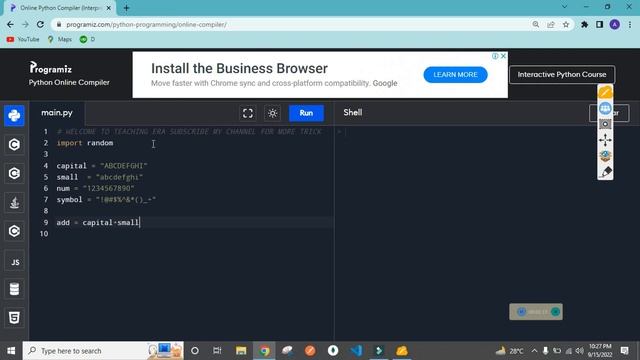The image size is (640, 360).
Task: Open Chrome three-dot menu
Action: pos(630,24)
